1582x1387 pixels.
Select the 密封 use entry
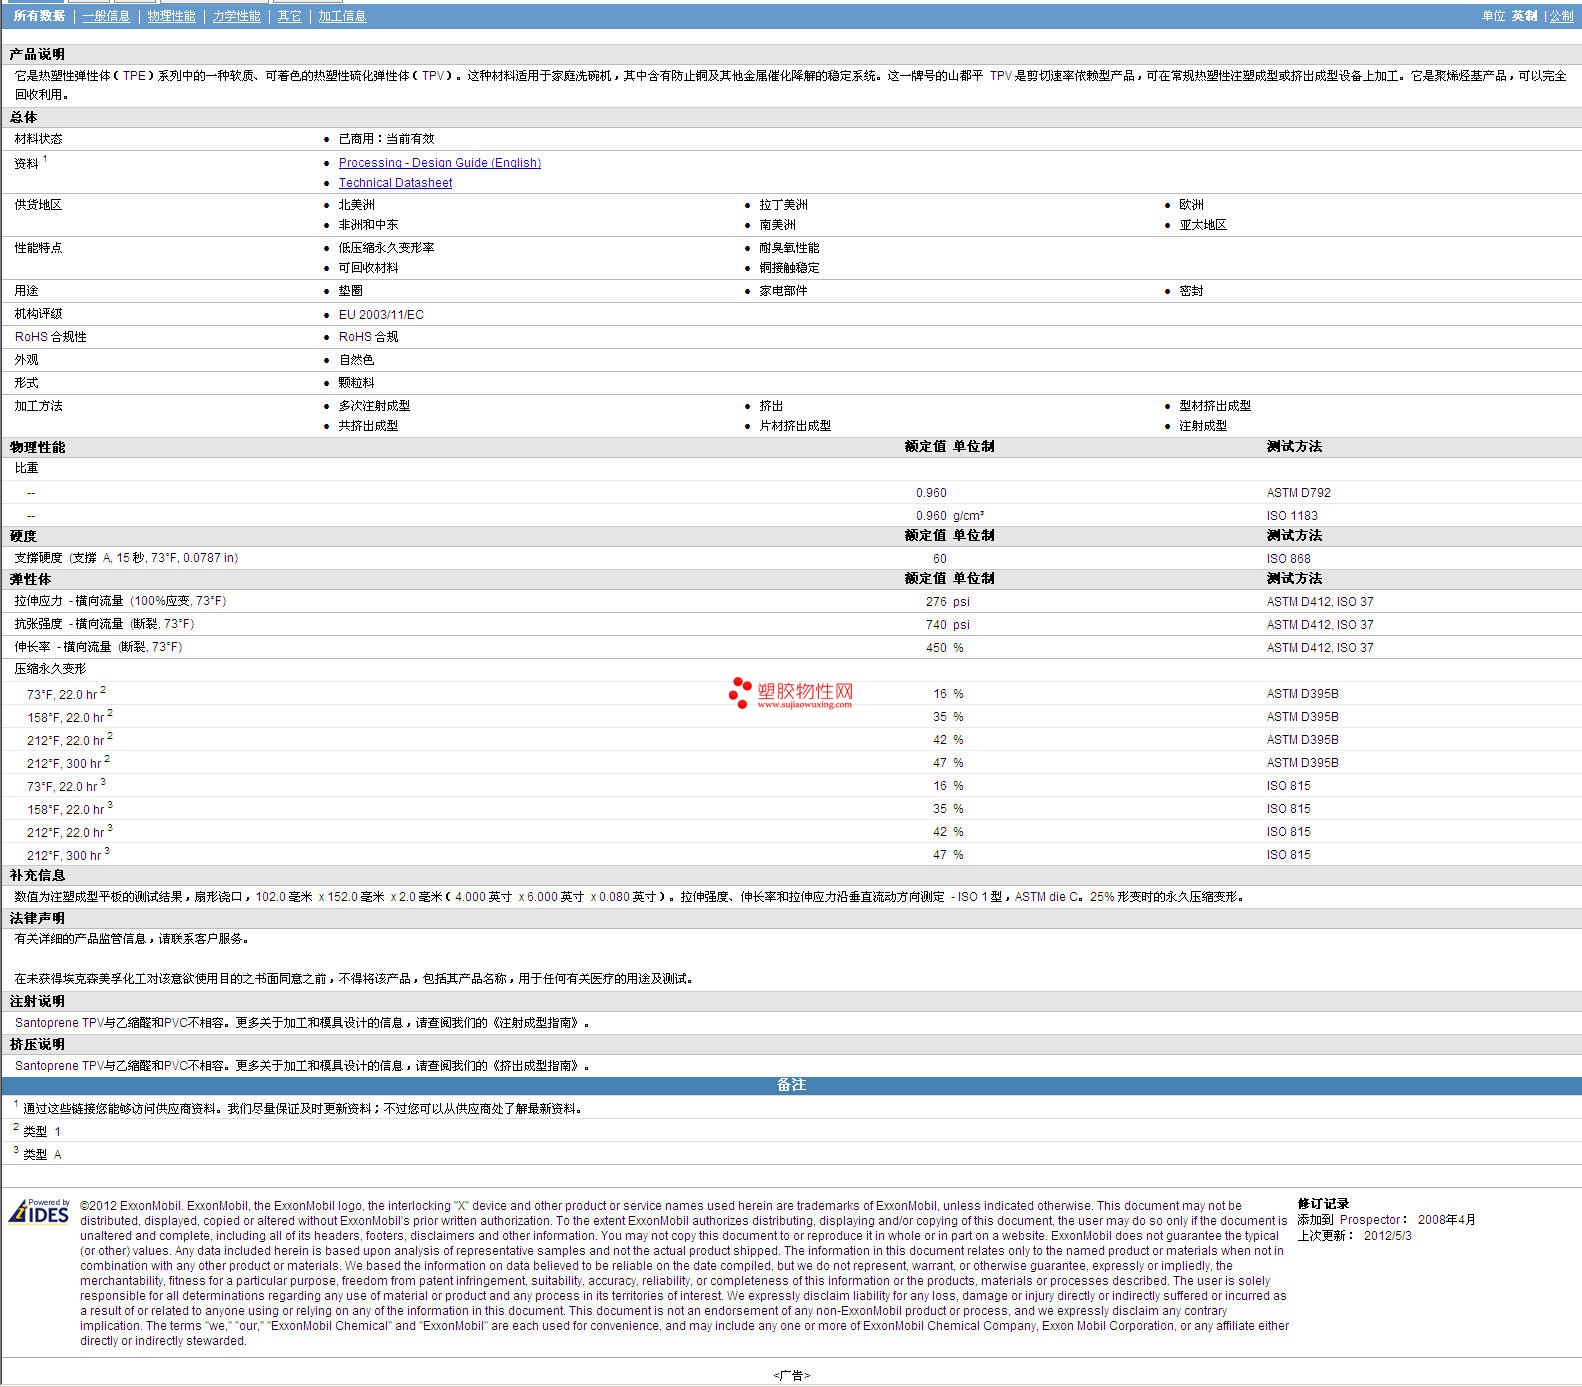coord(1191,291)
